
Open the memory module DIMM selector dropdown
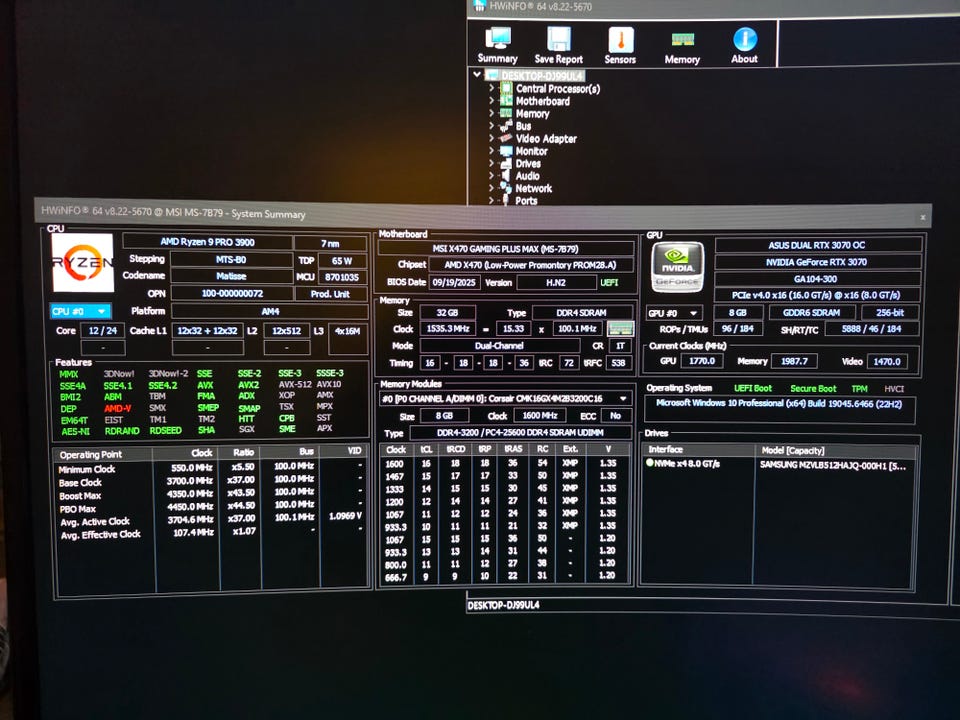coord(505,399)
